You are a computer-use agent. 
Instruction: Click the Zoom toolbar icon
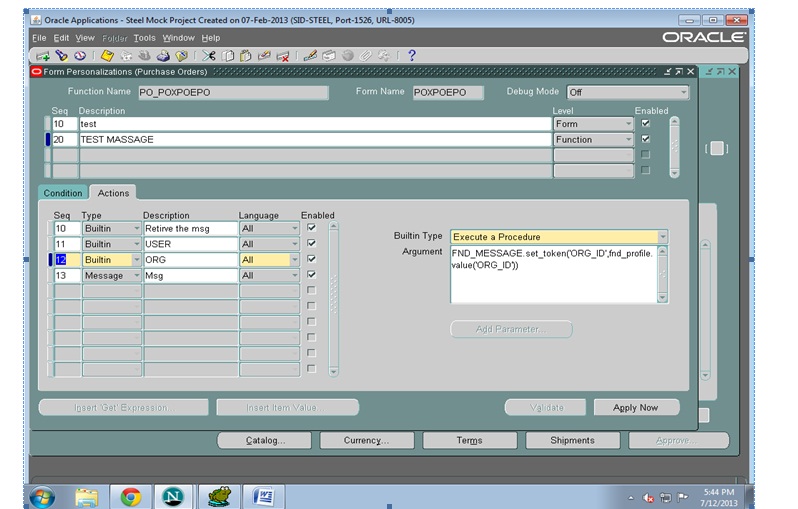point(329,55)
